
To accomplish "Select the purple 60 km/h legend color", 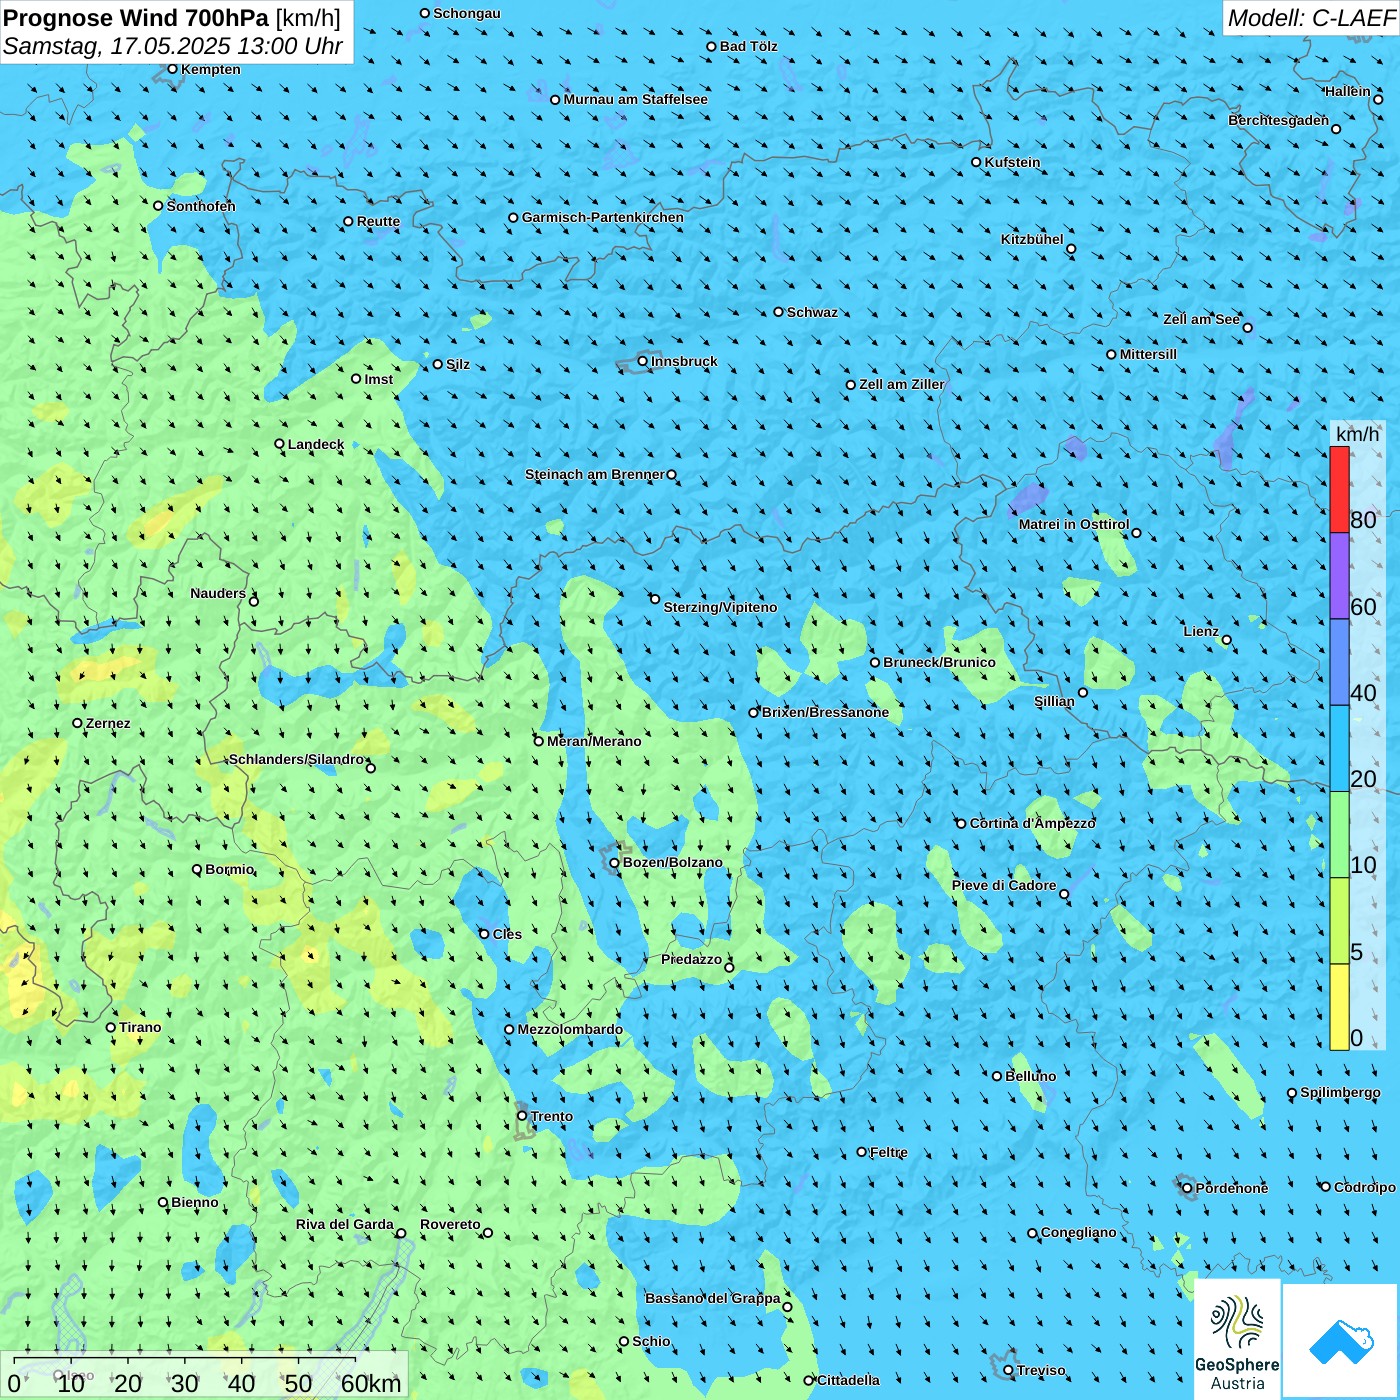I will tap(1339, 576).
